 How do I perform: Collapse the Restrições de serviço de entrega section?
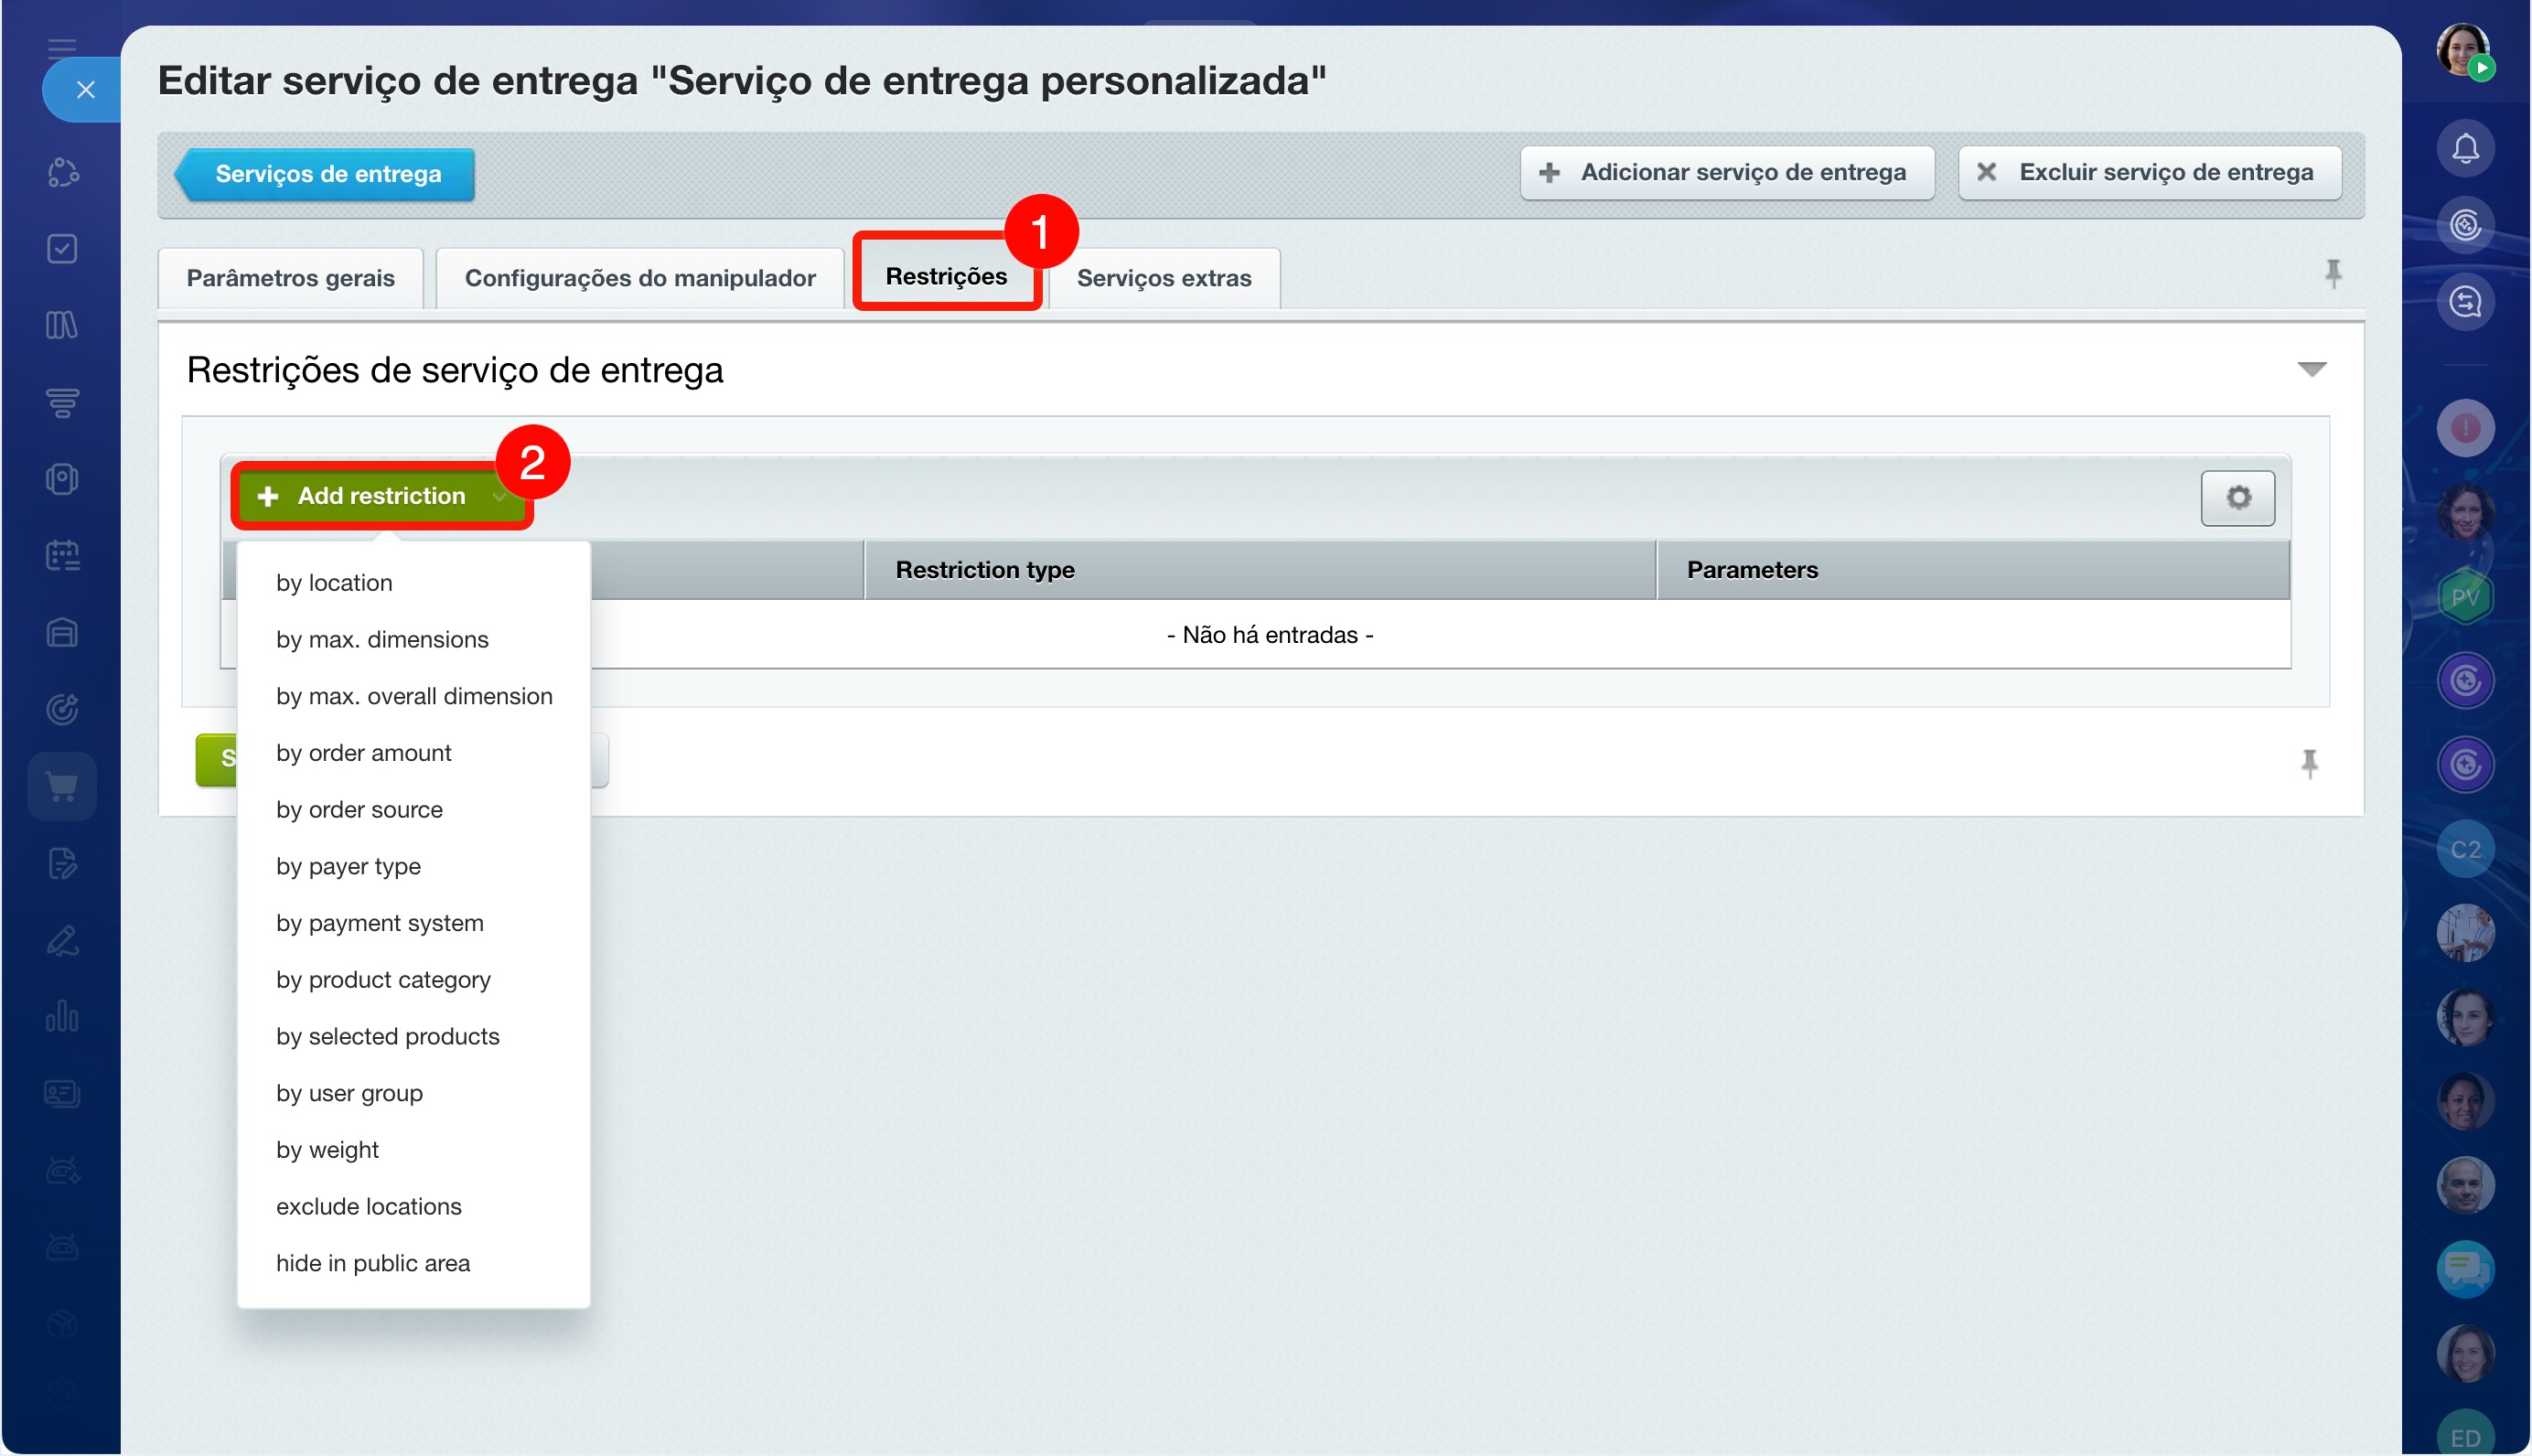[2311, 370]
